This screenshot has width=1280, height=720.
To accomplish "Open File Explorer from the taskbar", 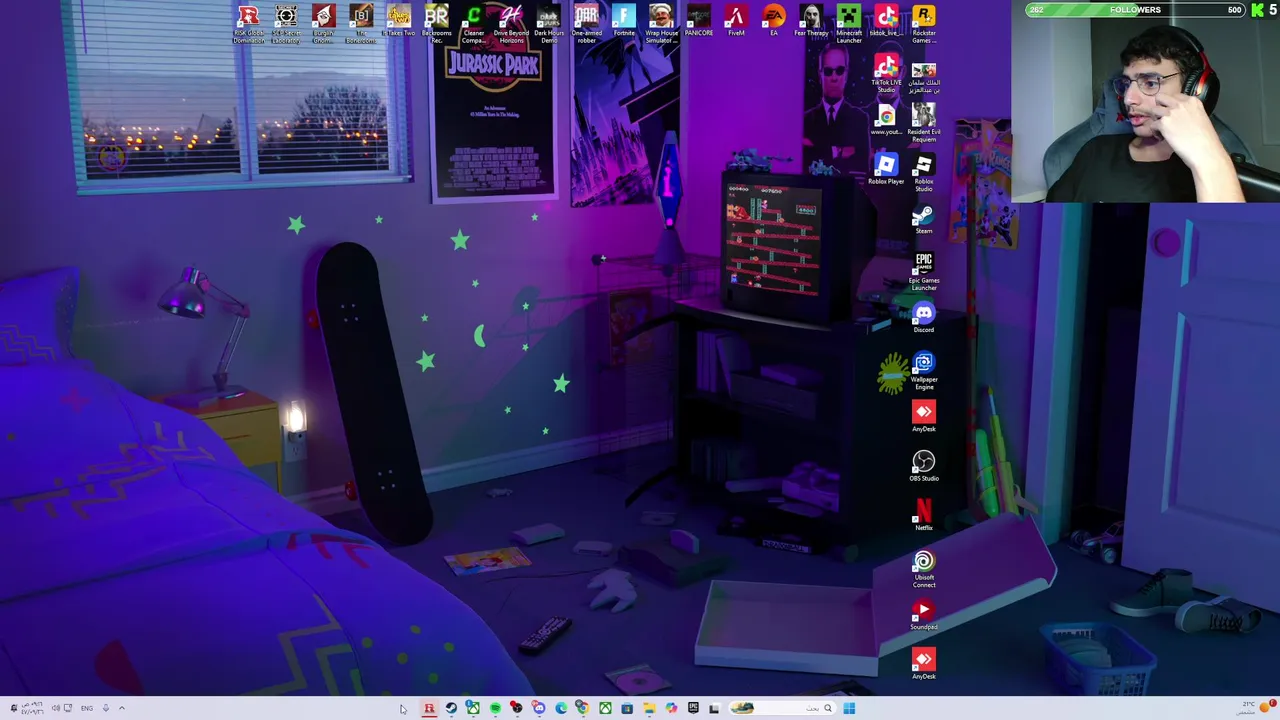I will click(649, 708).
